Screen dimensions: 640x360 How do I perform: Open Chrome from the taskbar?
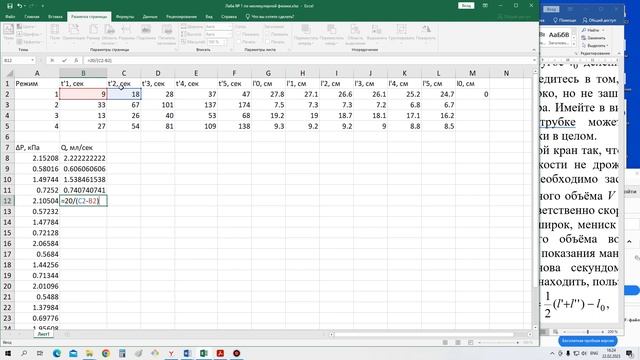pyautogui.click(x=106, y=353)
